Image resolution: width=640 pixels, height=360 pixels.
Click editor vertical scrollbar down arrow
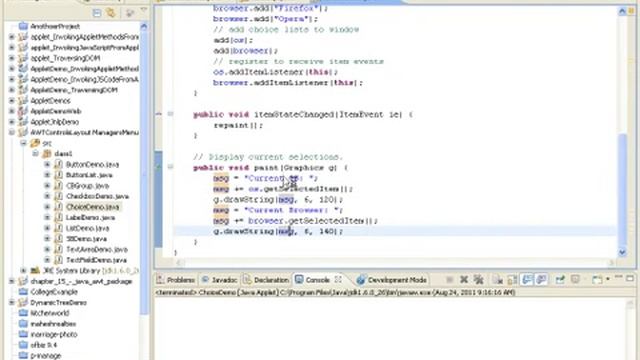coord(622,252)
